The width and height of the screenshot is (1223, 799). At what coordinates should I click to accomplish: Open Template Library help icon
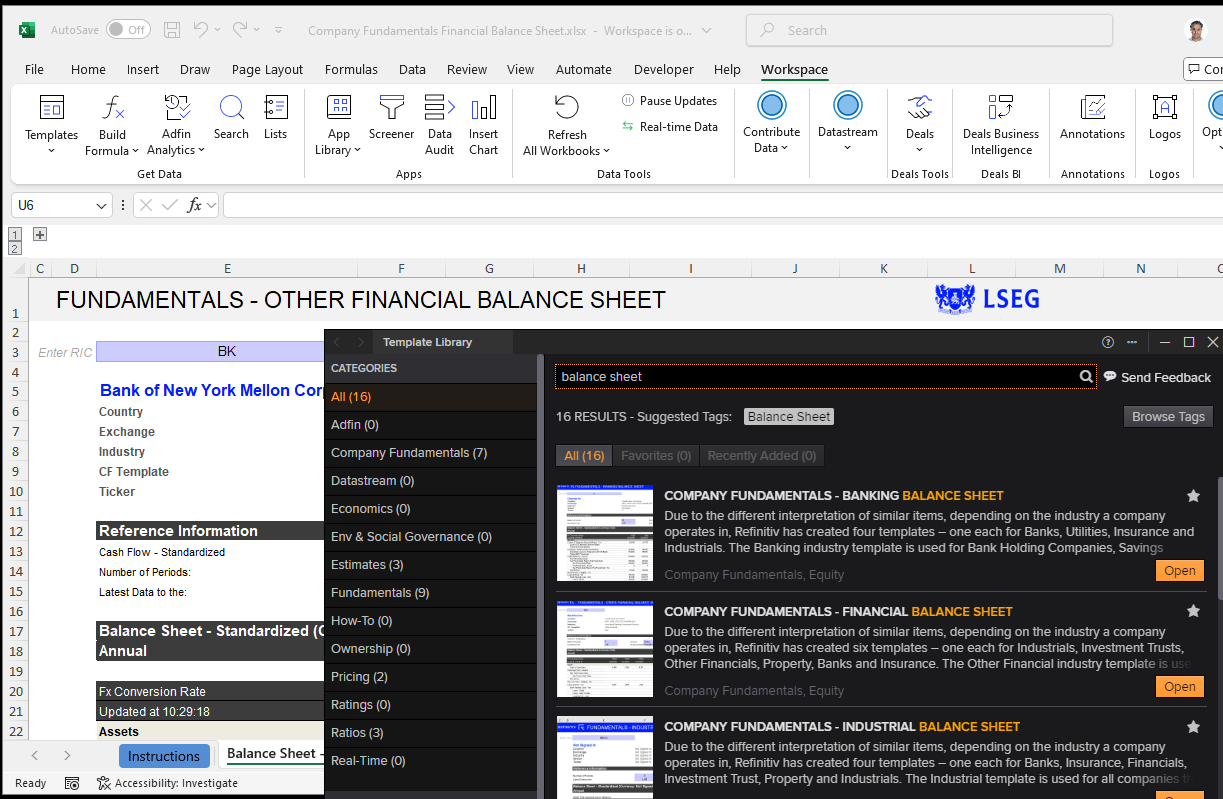tap(1108, 342)
